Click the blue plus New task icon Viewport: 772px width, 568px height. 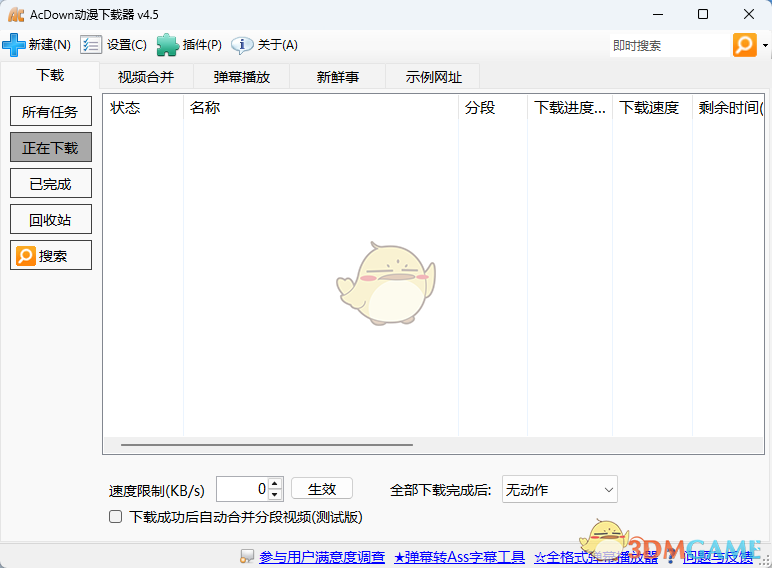coord(14,45)
